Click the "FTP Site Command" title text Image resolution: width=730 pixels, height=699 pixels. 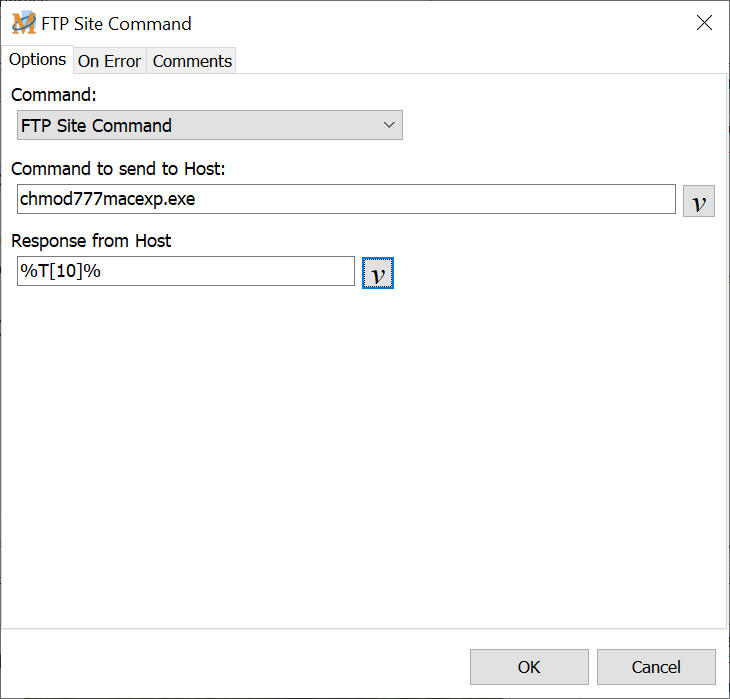[116, 23]
